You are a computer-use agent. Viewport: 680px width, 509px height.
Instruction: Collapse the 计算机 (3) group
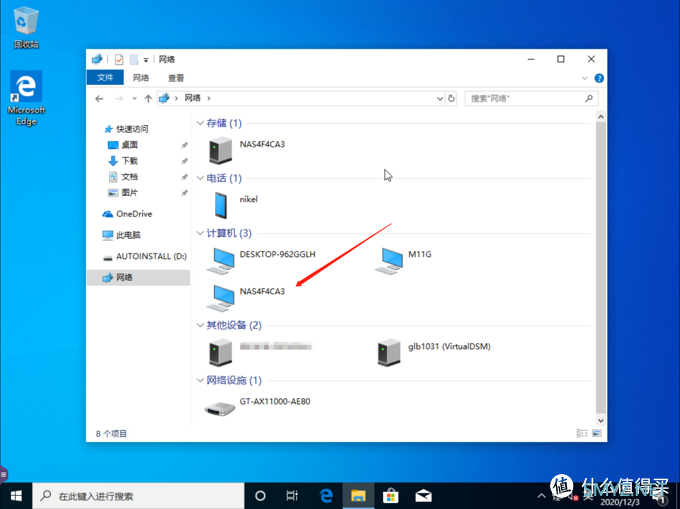click(x=200, y=233)
